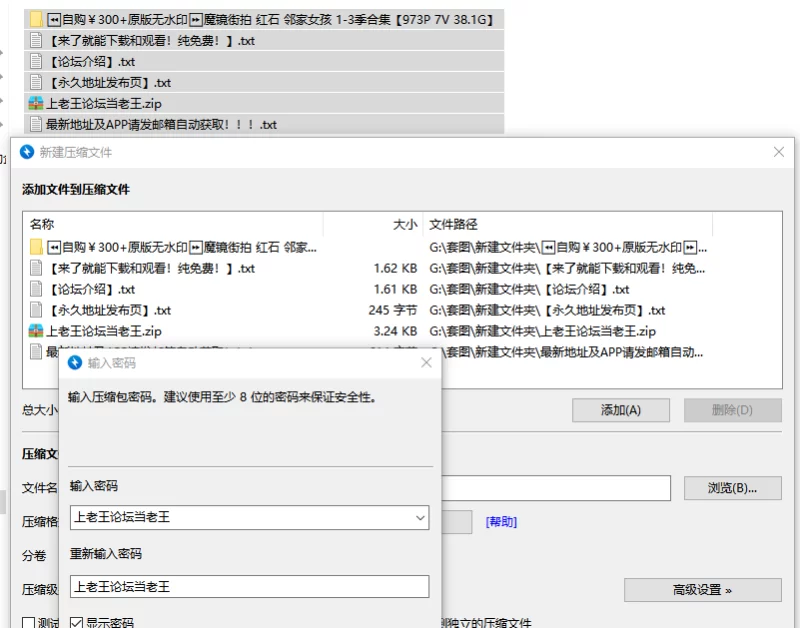The width and height of the screenshot is (800, 628).
Task: Sort the file list by the 名称 column header
Action: (x=42, y=225)
